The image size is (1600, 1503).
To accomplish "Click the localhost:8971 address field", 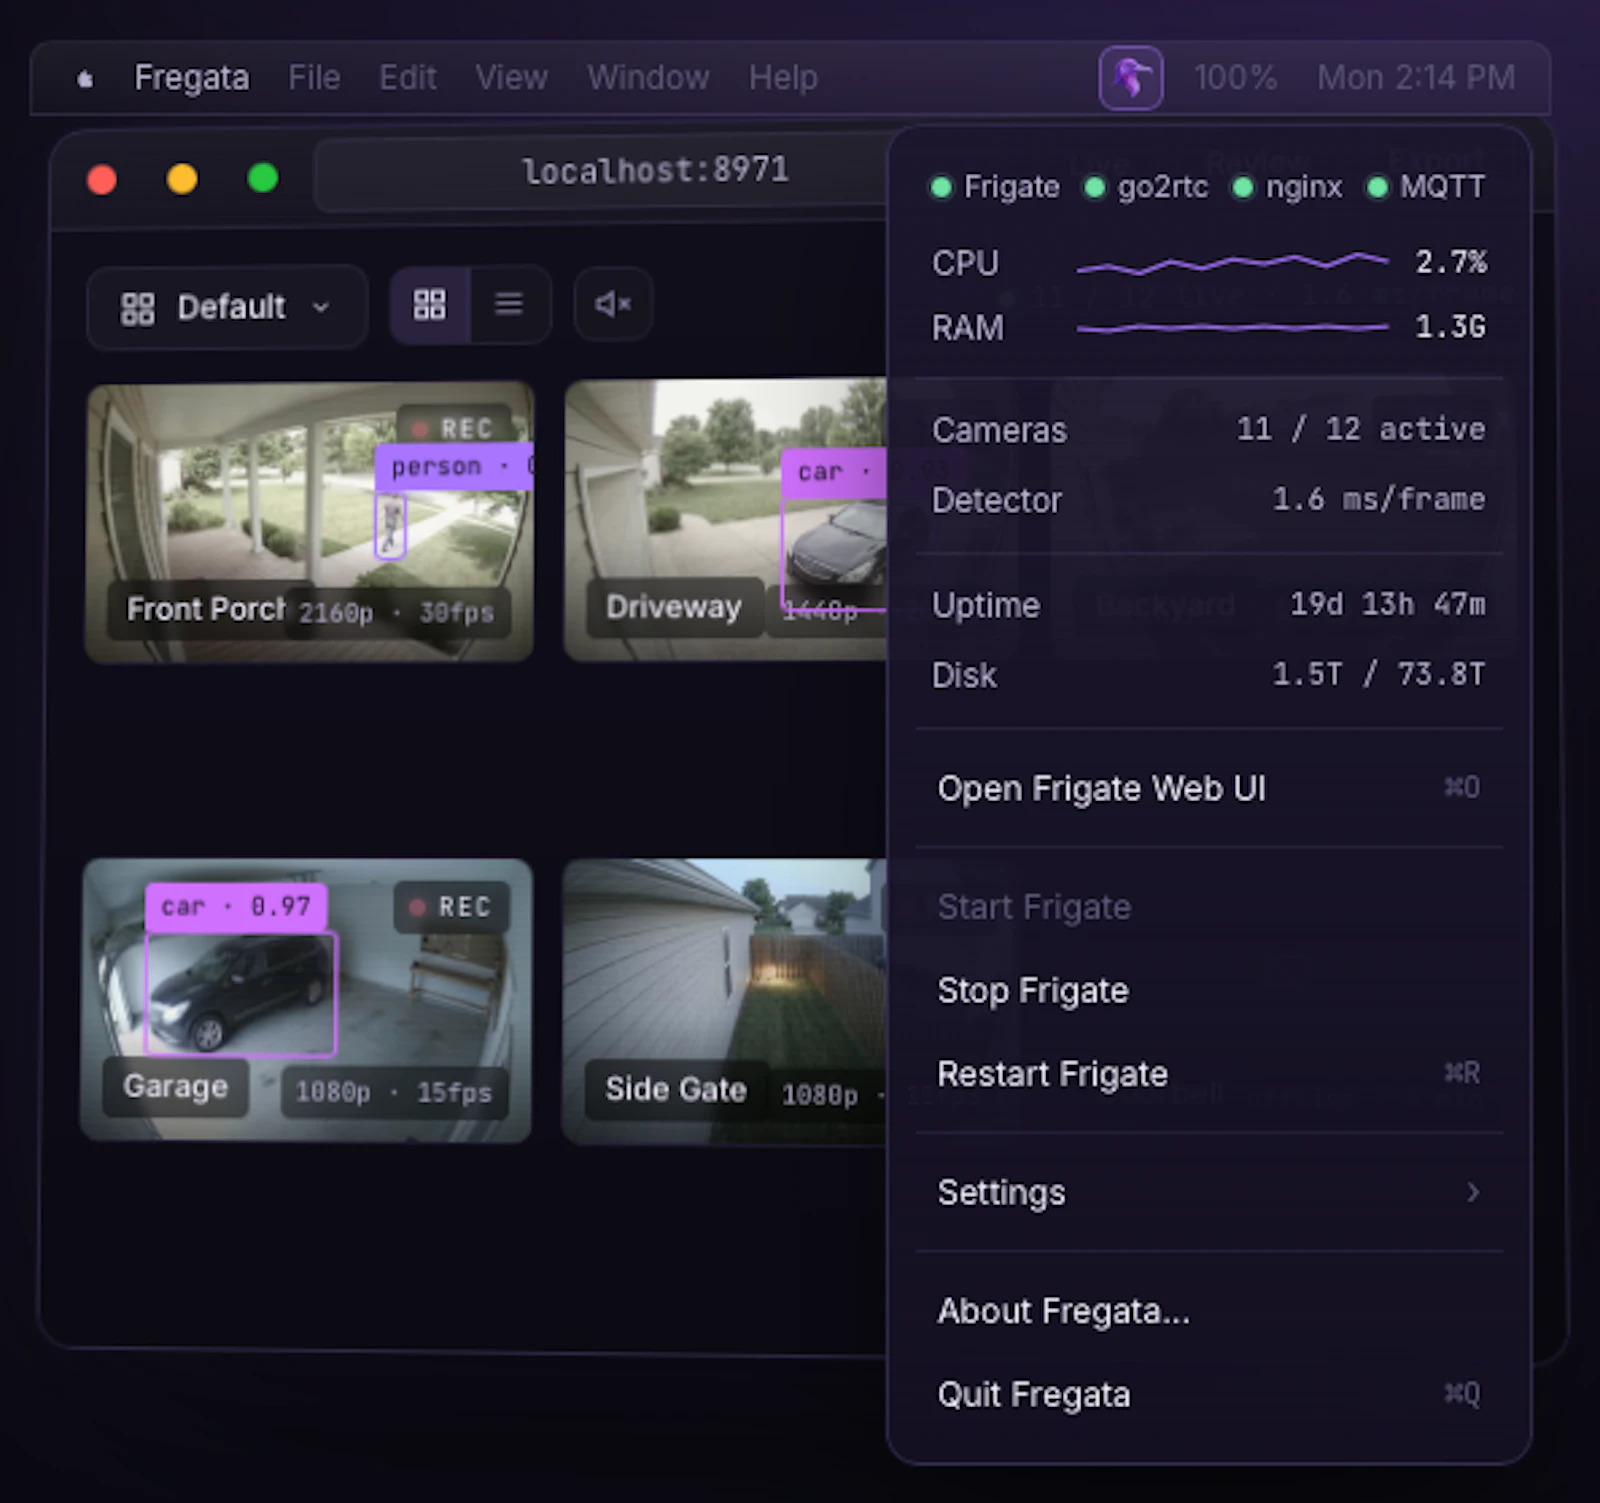I will [602, 172].
